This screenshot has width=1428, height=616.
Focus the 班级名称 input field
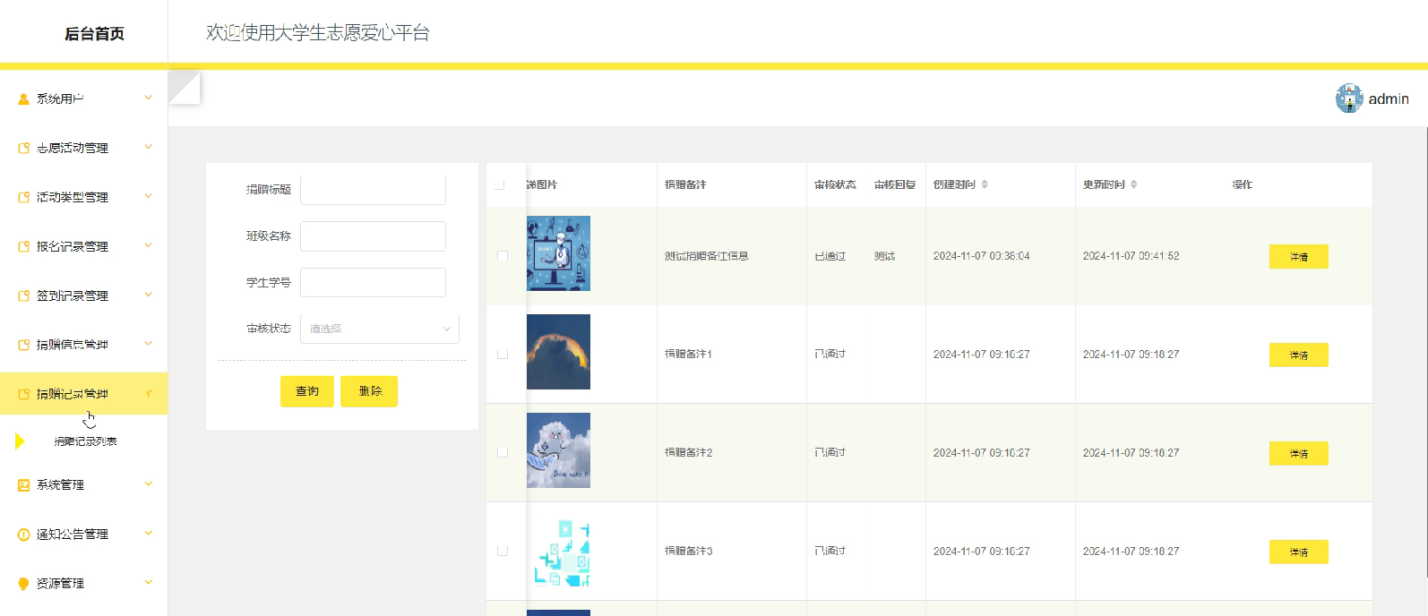click(x=373, y=236)
